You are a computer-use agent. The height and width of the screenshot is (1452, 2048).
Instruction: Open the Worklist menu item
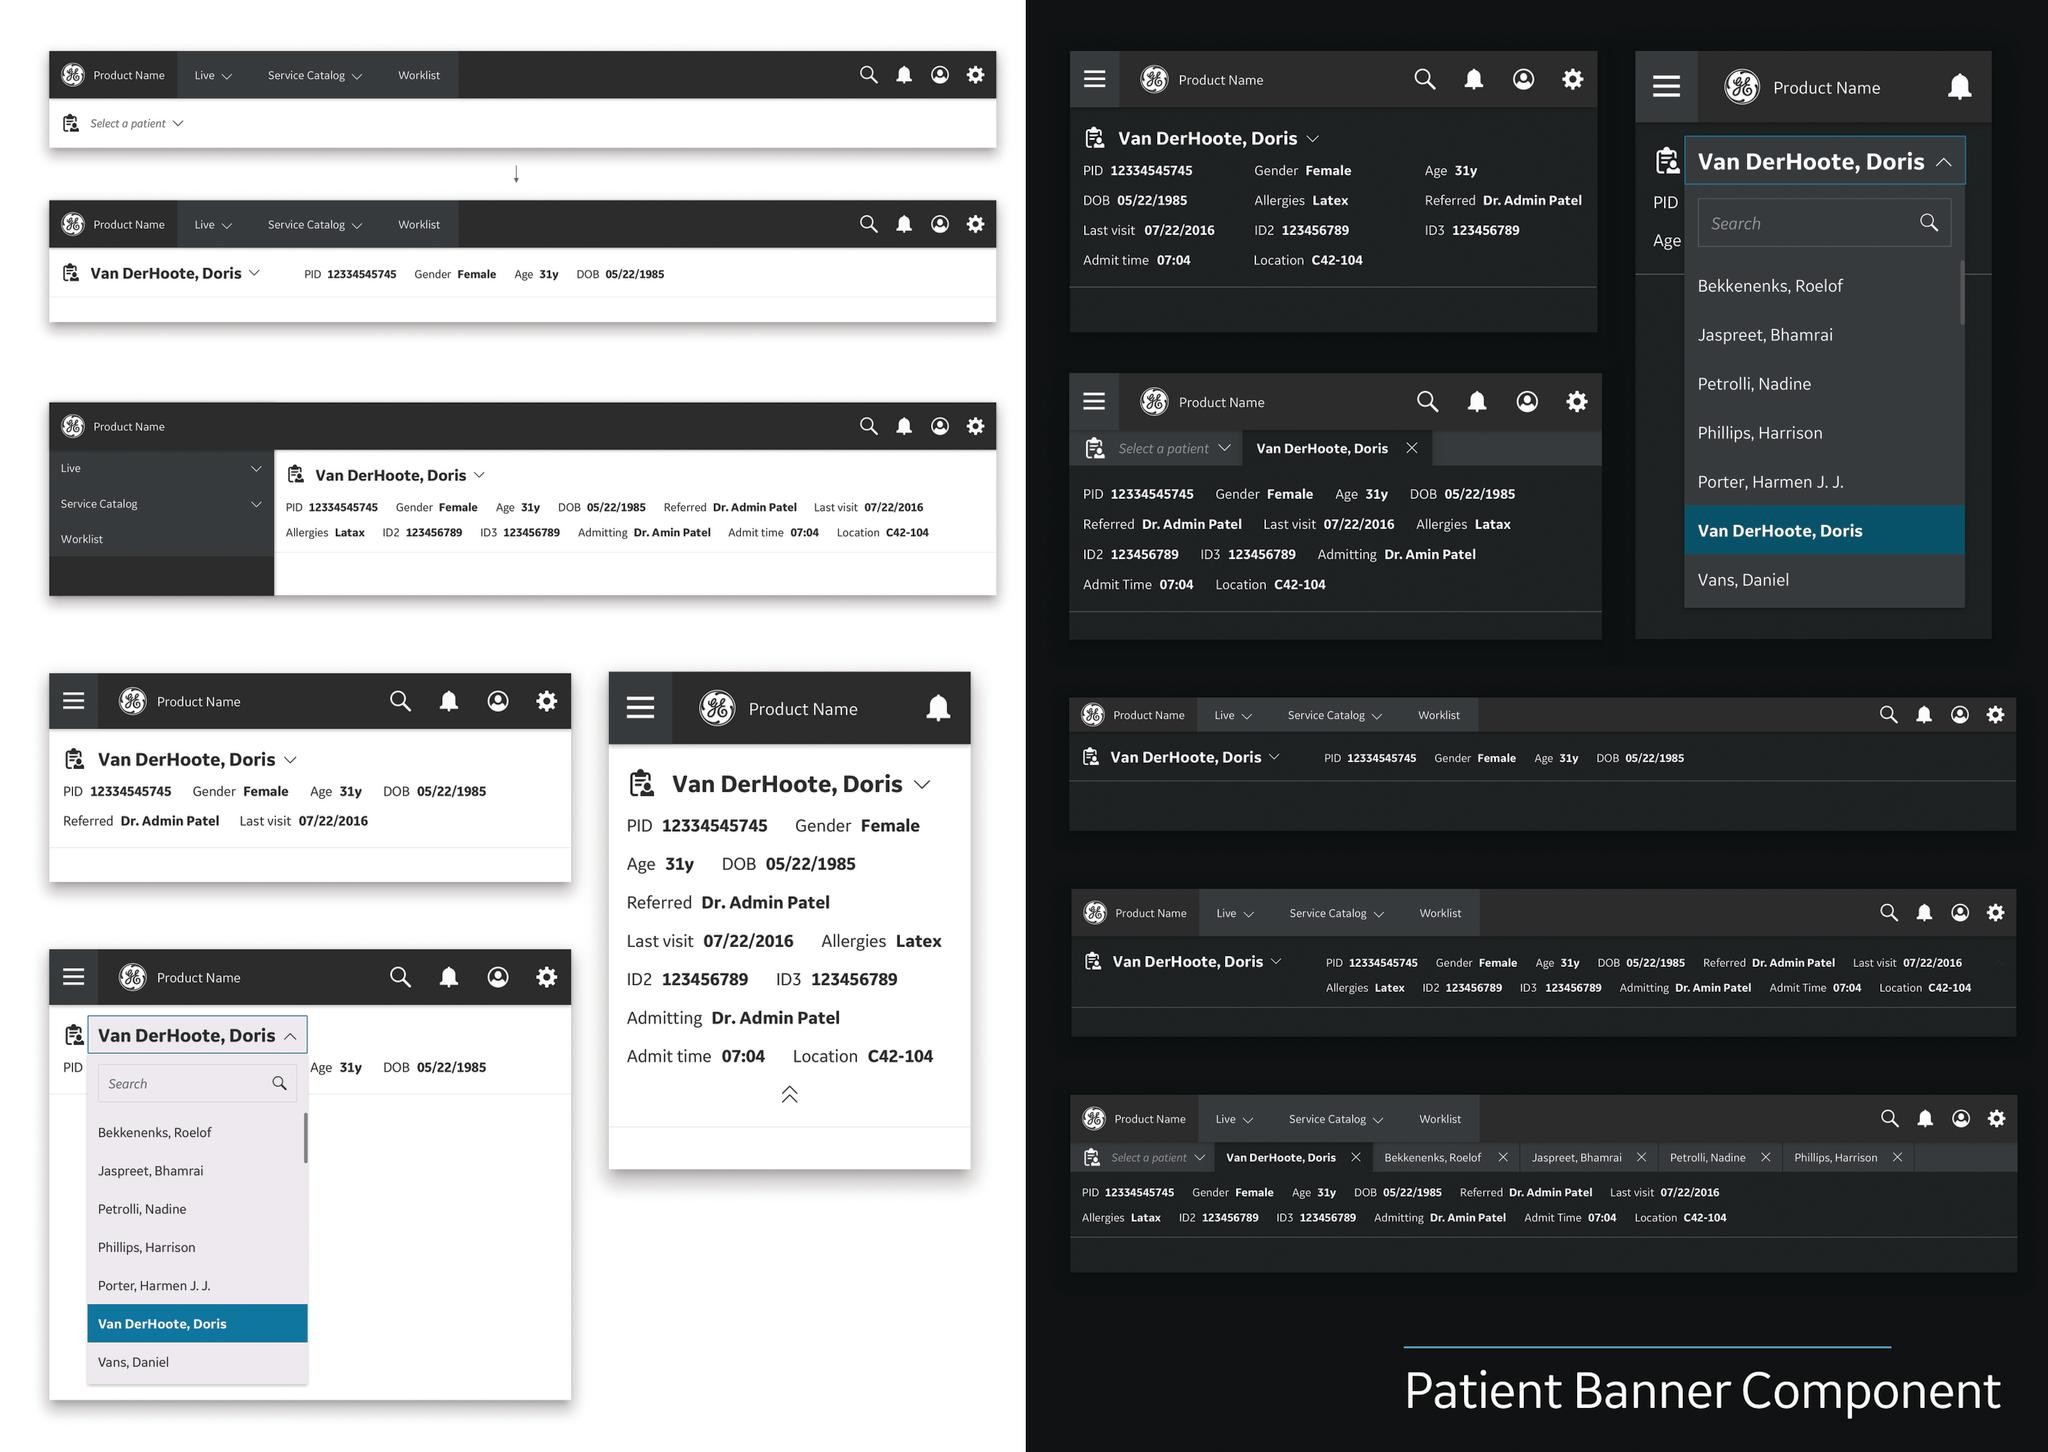418,75
